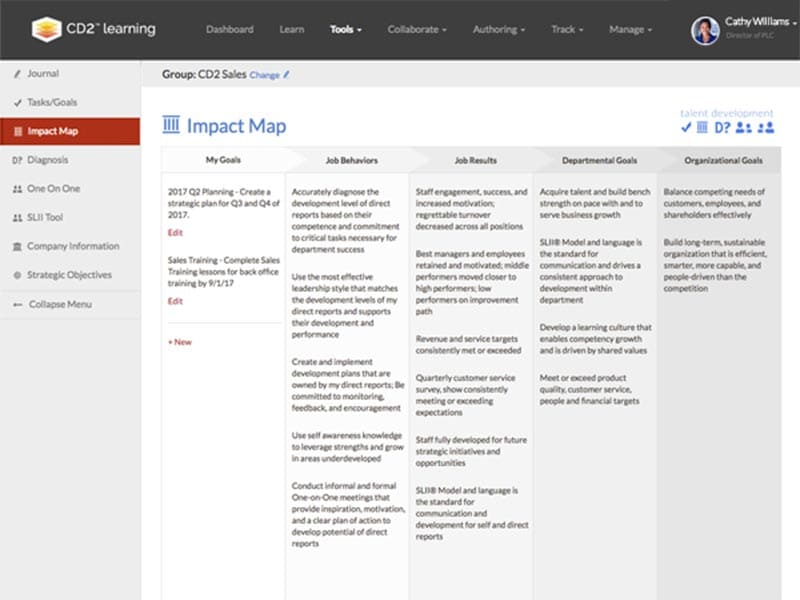
Task: Open Company Information from the sidebar
Action: 73,246
